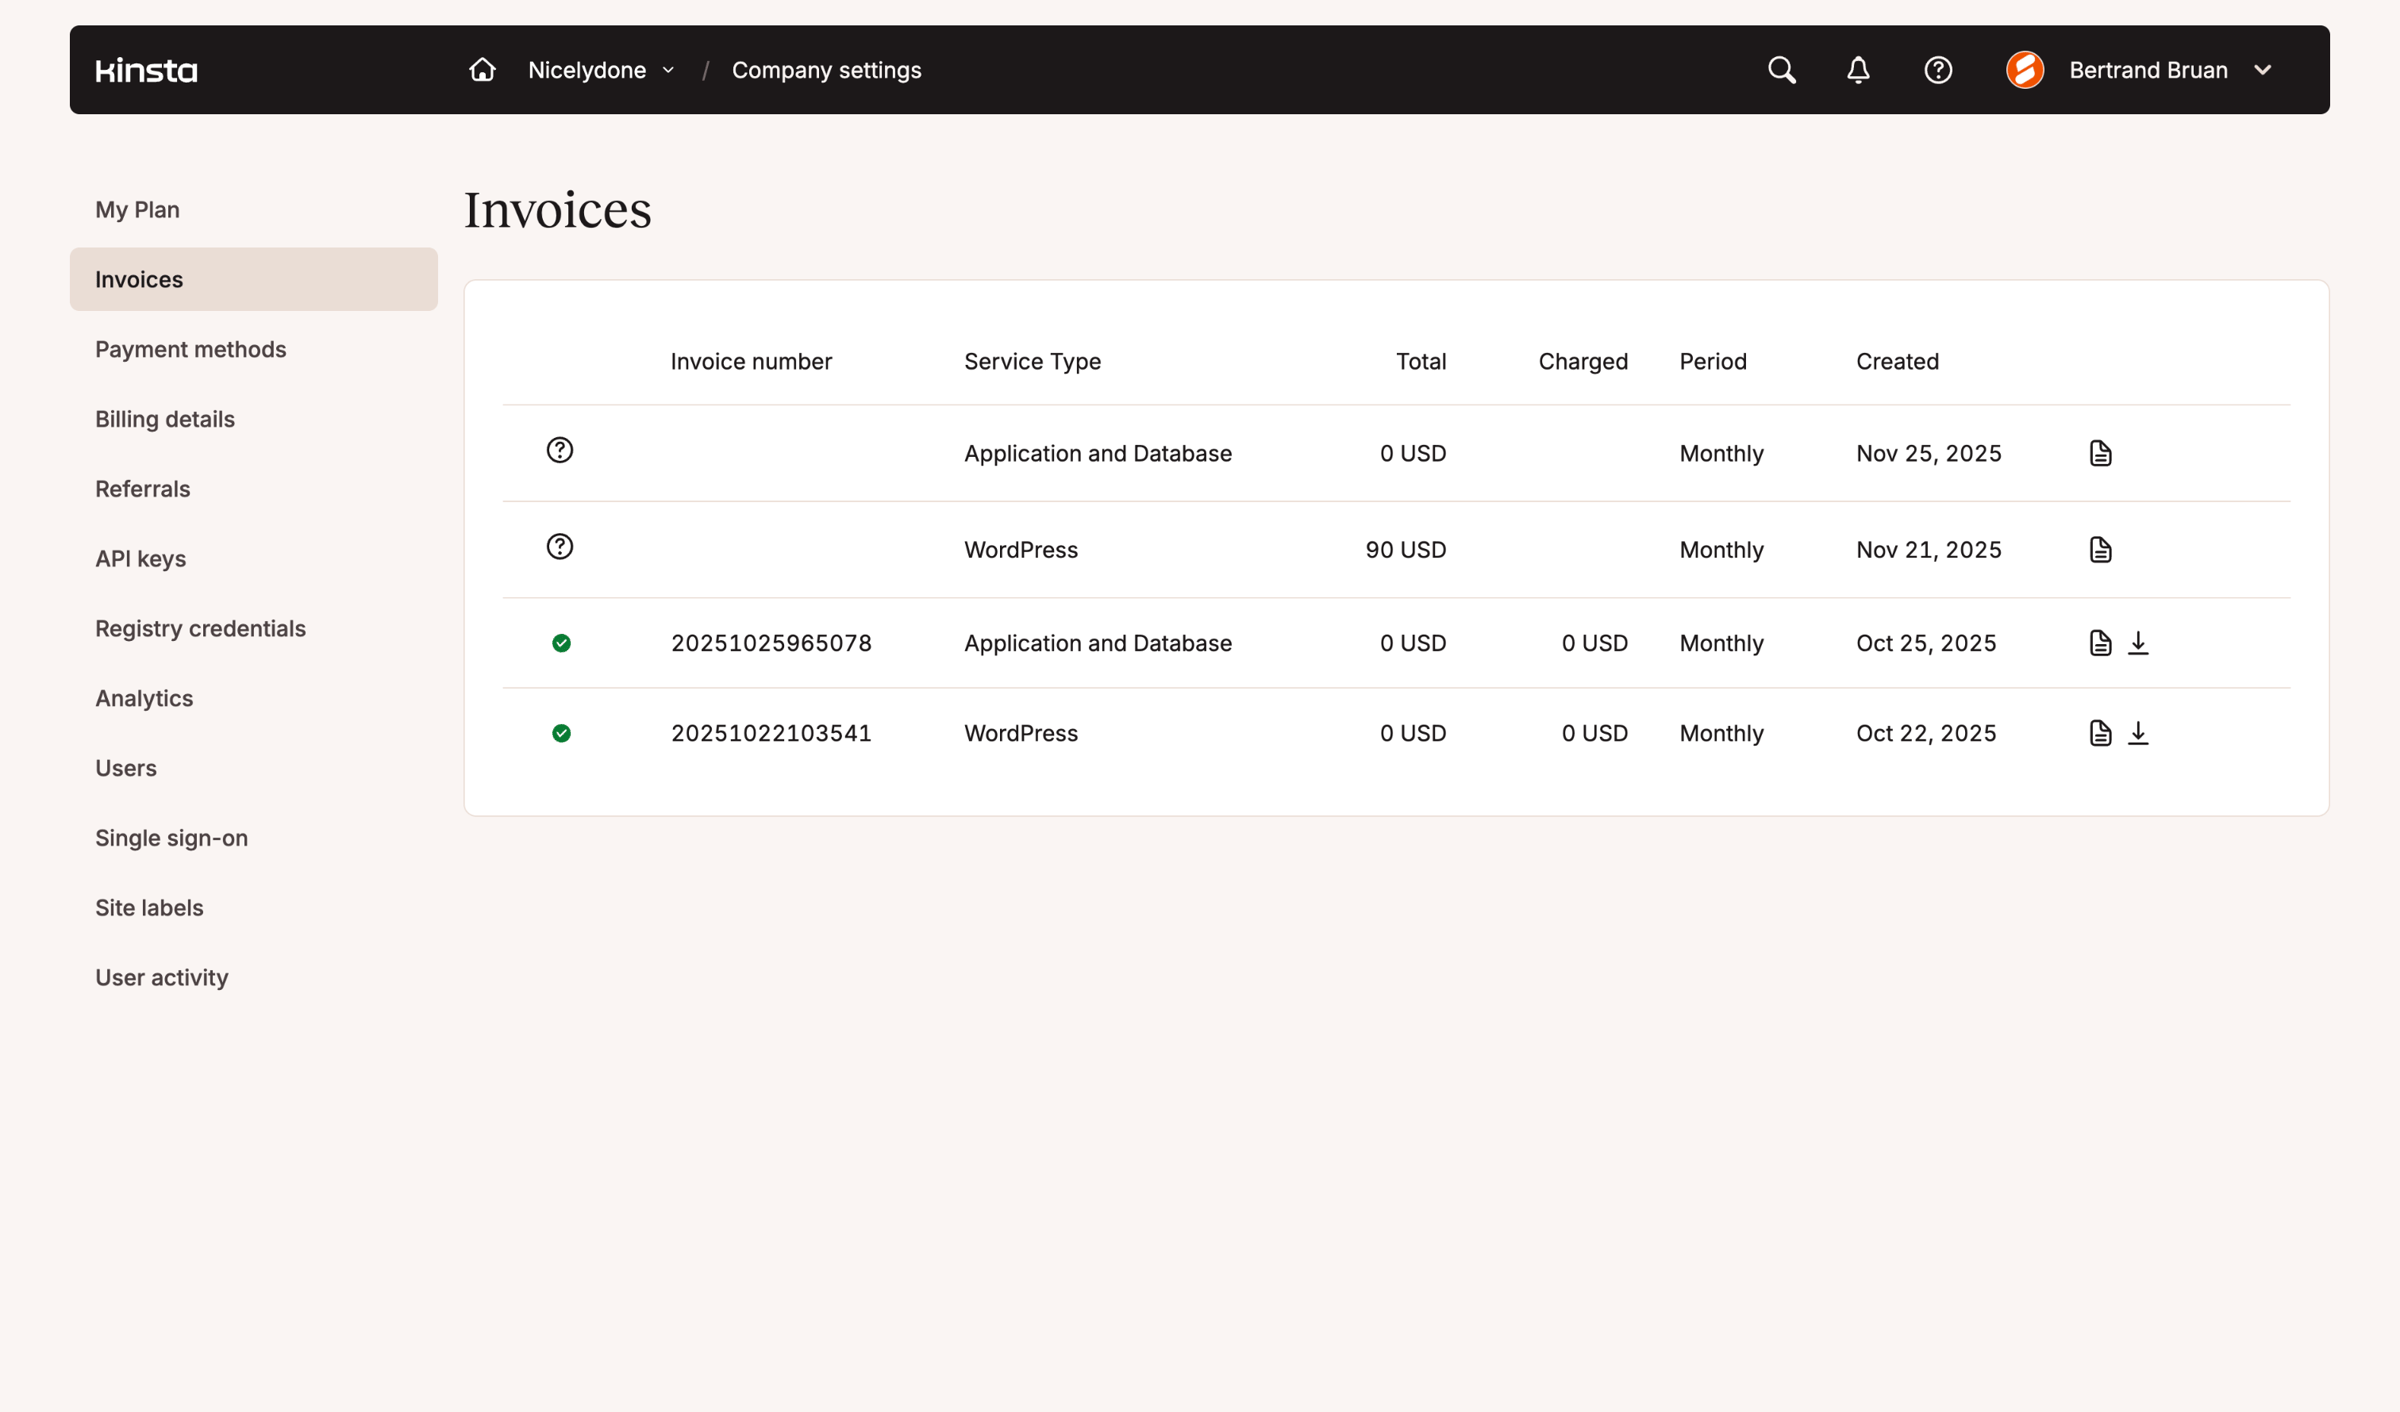Open Analytics settings

[x=144, y=698]
